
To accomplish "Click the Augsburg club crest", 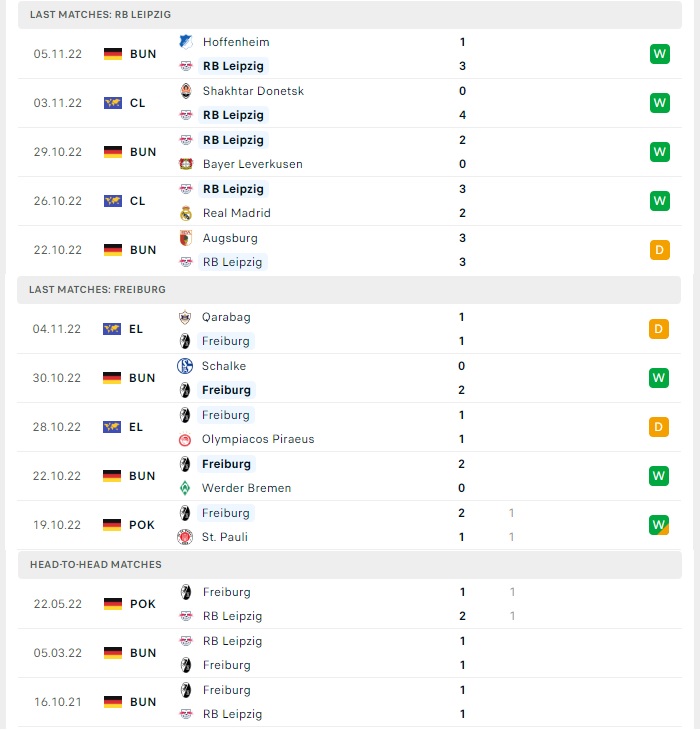I will 186,238.
